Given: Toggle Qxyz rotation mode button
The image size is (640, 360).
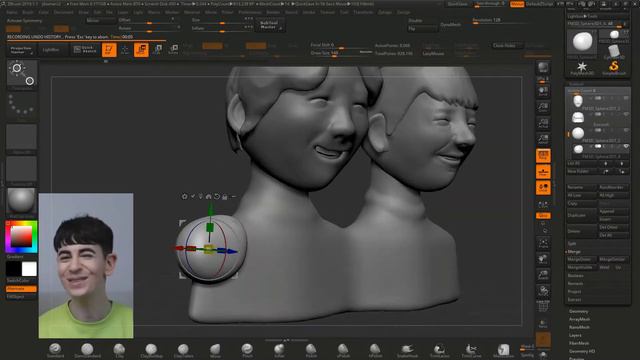Looking at the screenshot, I should click(543, 216).
